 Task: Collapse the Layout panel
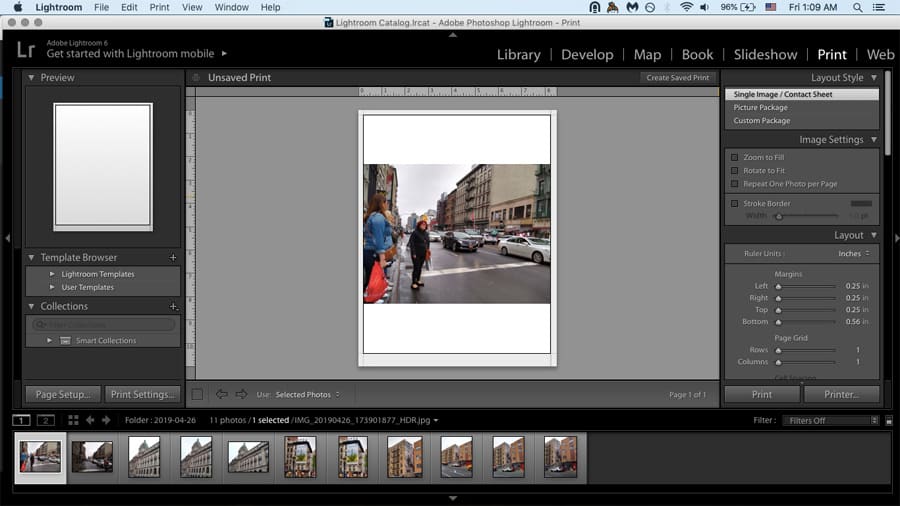pyautogui.click(x=874, y=235)
